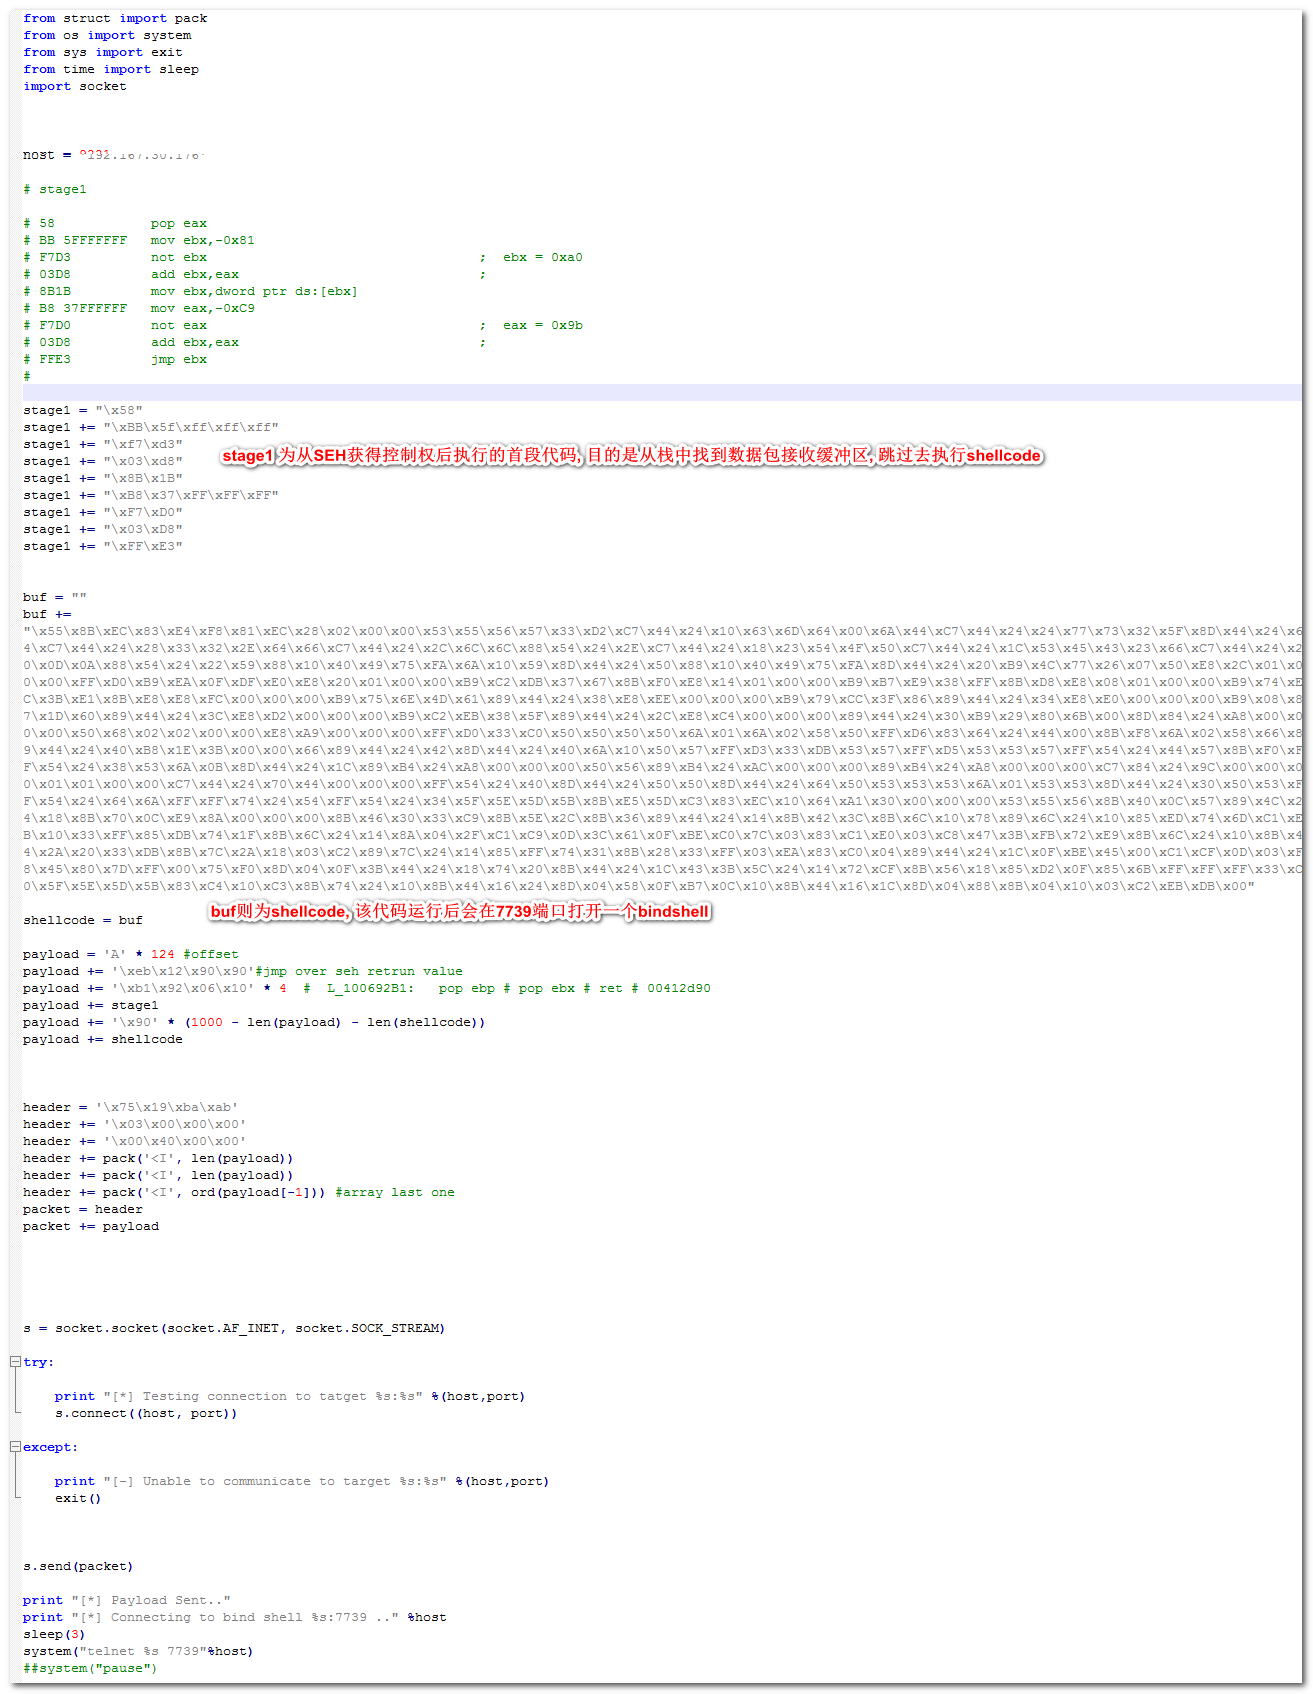Click the 'import socket' line

coord(75,86)
